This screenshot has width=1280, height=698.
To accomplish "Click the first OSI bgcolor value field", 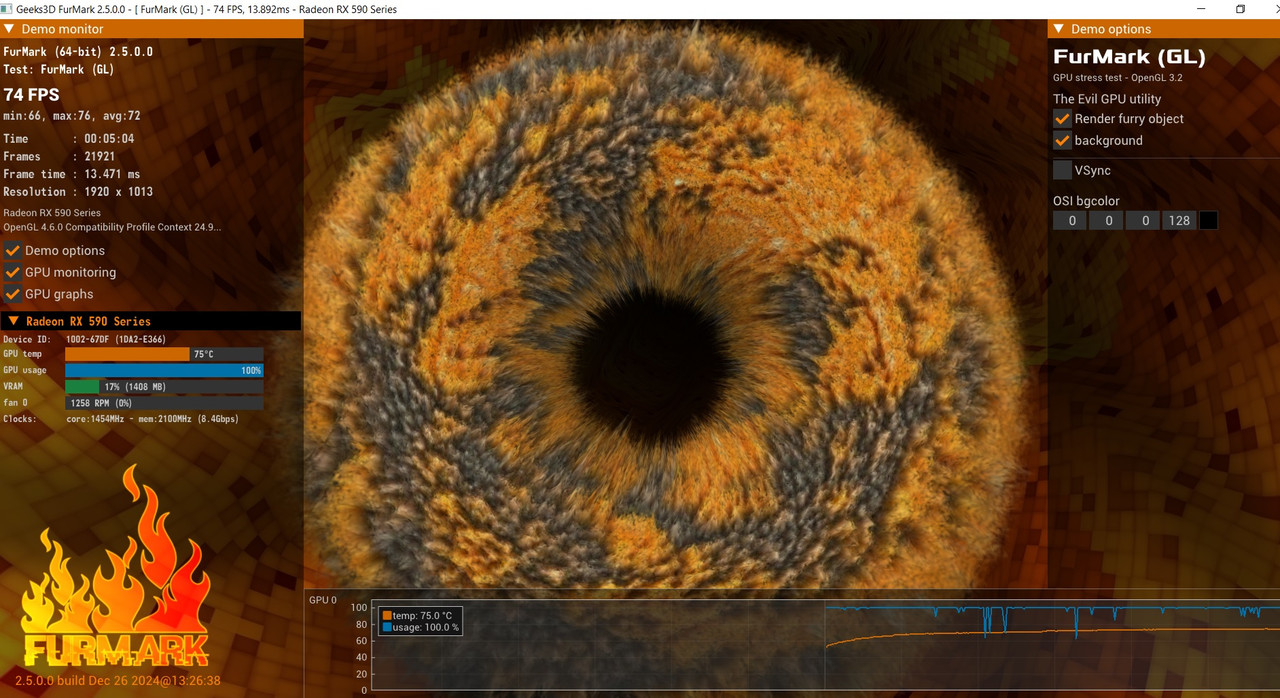I will point(1071,220).
